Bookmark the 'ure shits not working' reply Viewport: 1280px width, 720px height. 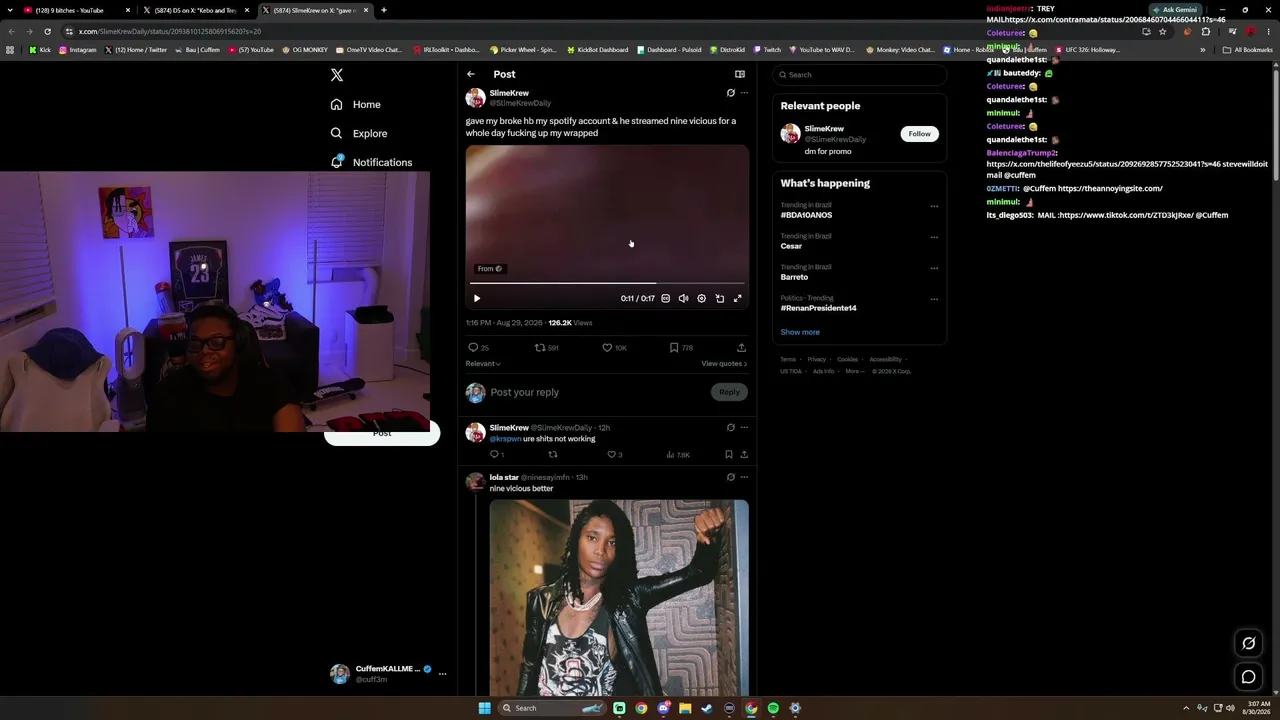pos(729,455)
